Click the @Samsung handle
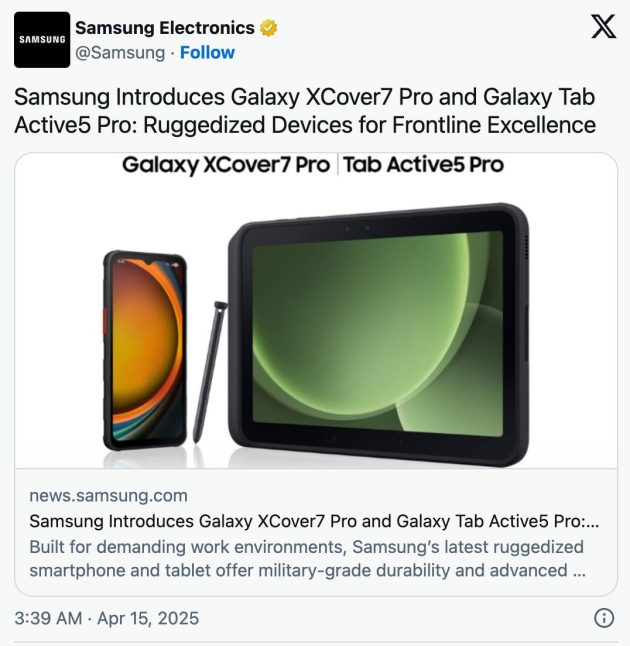 pos(120,53)
